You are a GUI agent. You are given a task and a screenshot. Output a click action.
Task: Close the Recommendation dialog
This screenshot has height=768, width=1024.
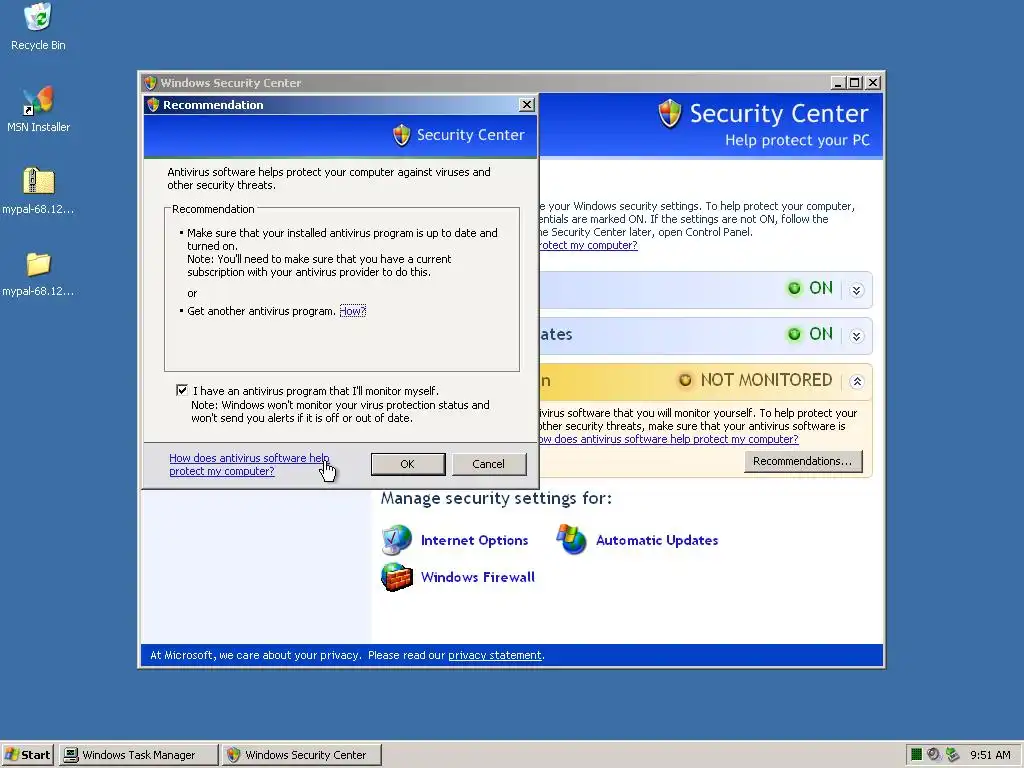tap(526, 105)
